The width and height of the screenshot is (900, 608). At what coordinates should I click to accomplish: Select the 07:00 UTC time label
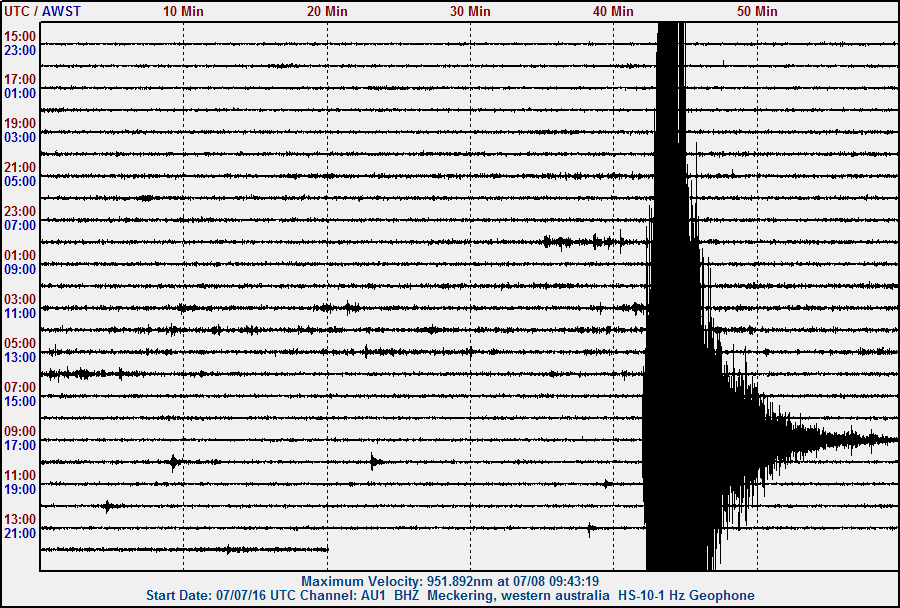20,388
